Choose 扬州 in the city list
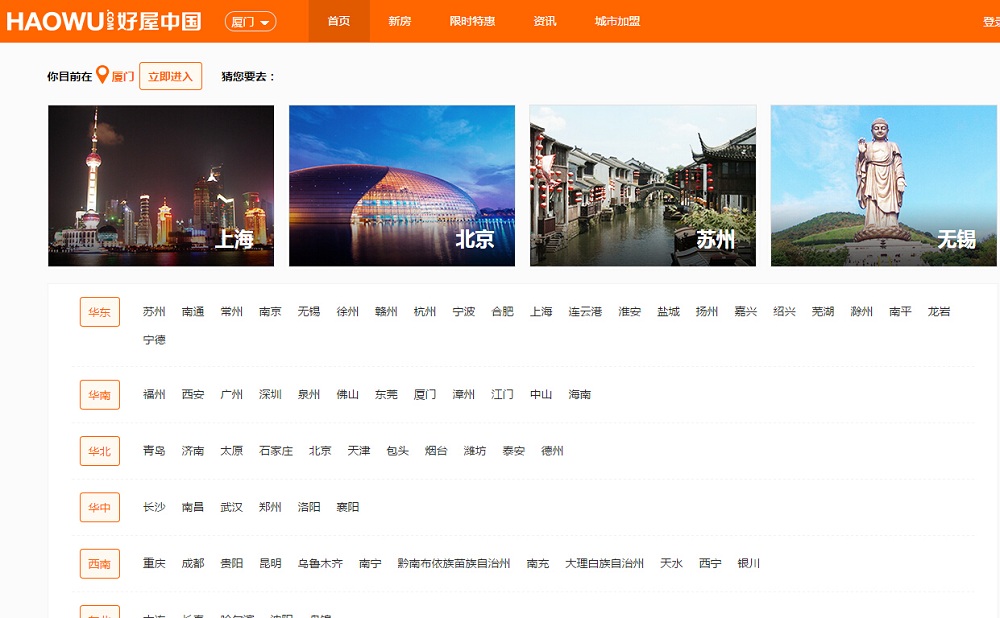 click(707, 311)
